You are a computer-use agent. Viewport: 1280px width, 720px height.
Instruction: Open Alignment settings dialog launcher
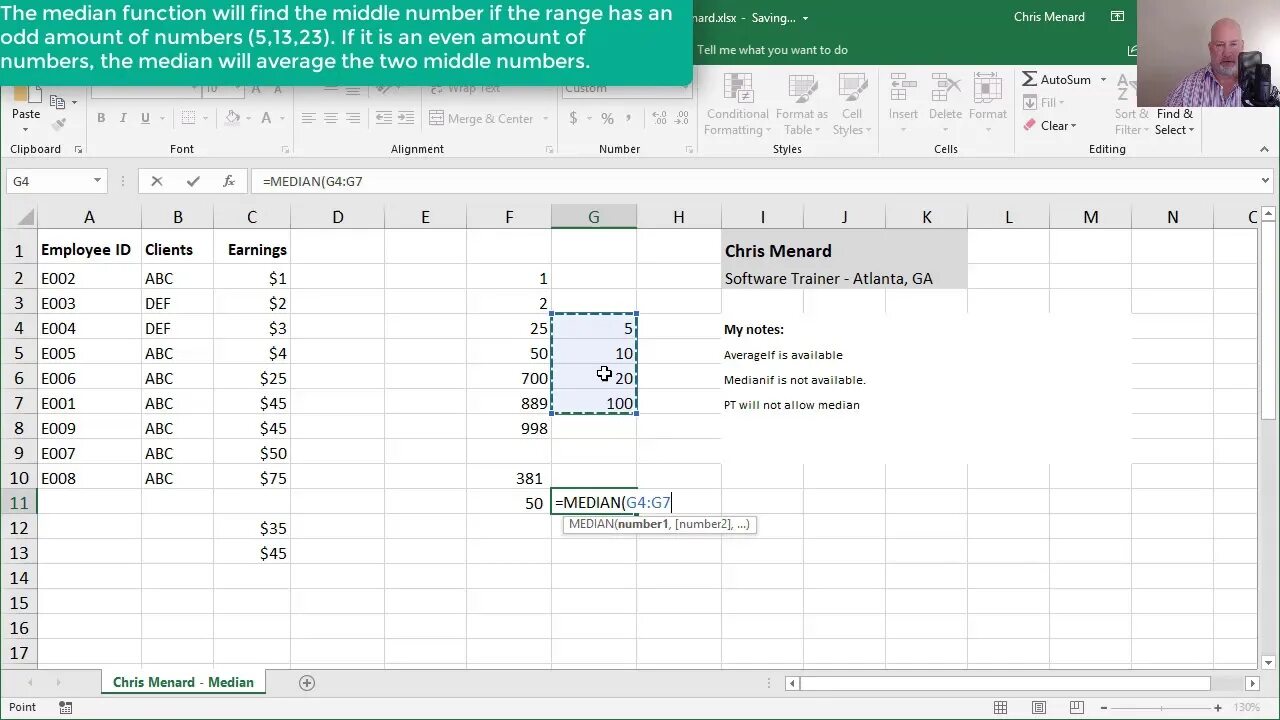[x=549, y=149]
